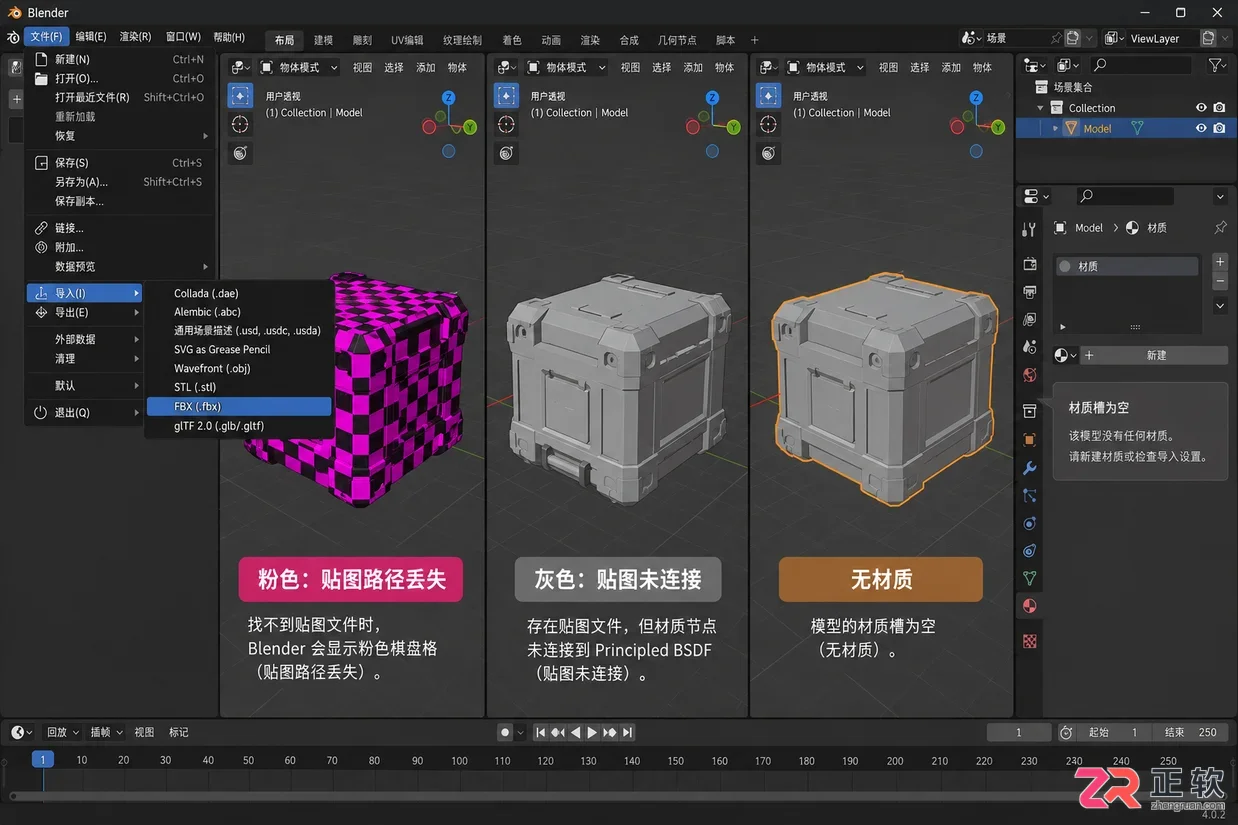Open the Particles properties tab icon

[1029, 495]
